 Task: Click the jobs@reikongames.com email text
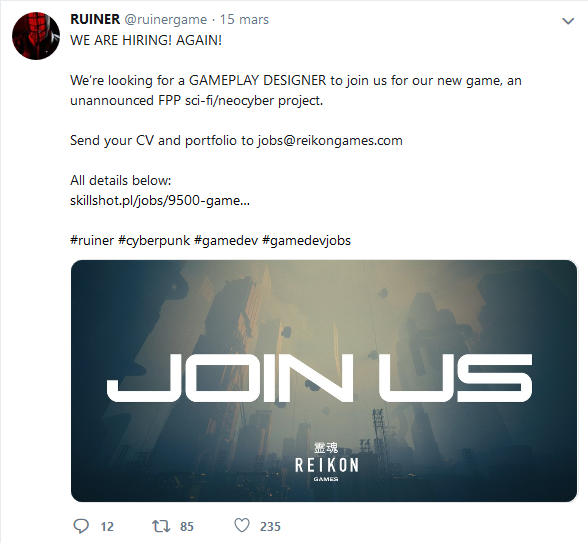330,141
